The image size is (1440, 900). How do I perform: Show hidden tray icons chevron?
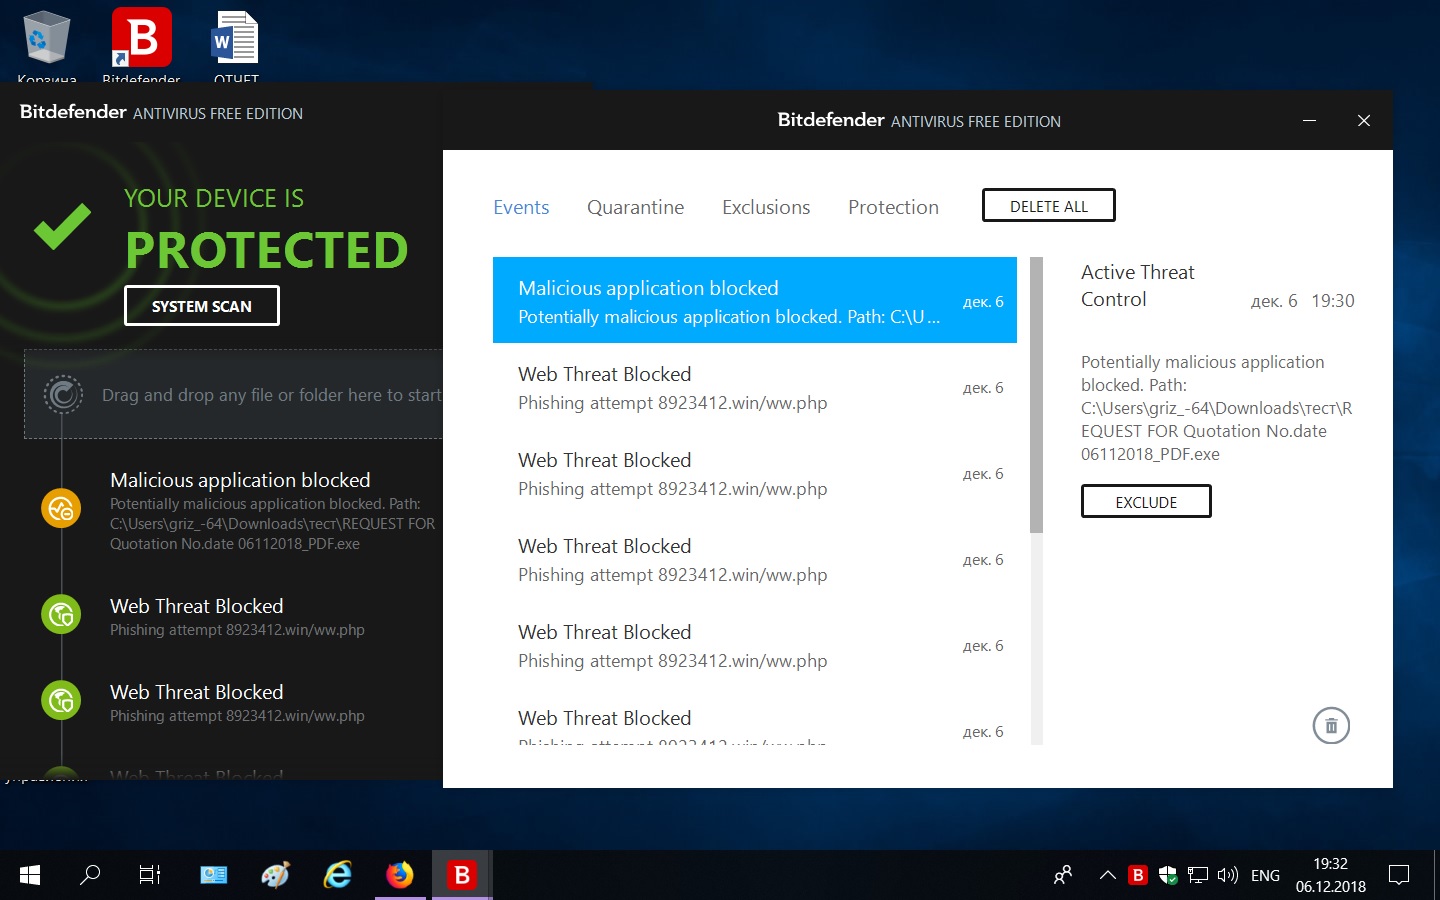(1107, 875)
